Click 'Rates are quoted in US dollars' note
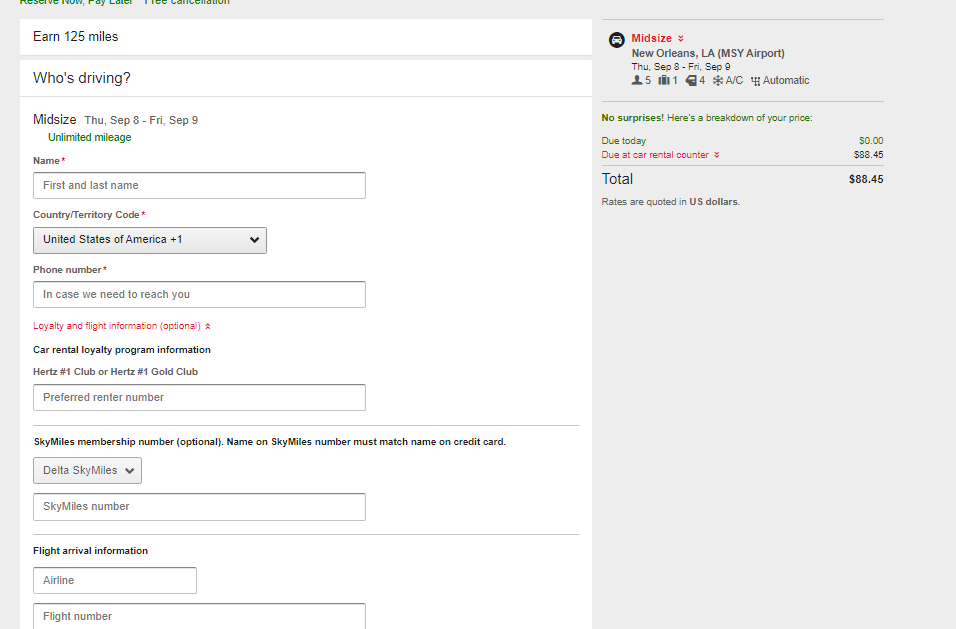The height and width of the screenshot is (629, 956). (671, 202)
